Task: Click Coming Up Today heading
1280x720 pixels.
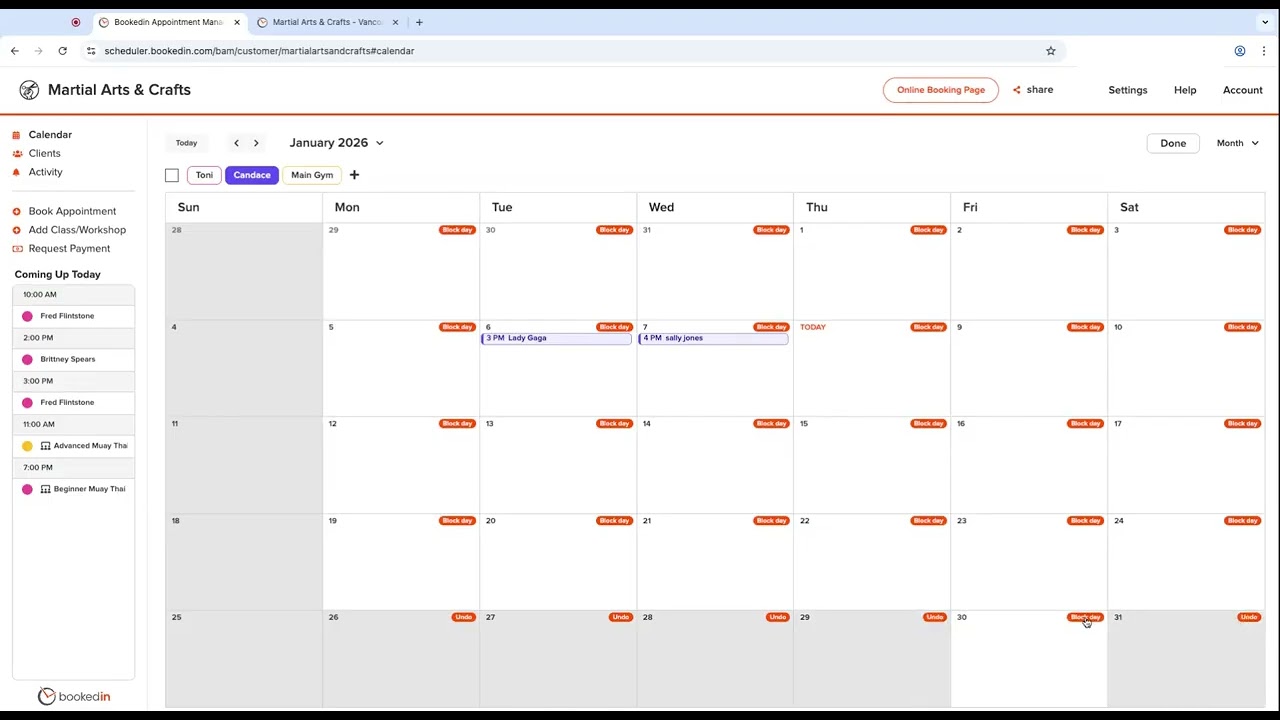Action: tap(57, 274)
